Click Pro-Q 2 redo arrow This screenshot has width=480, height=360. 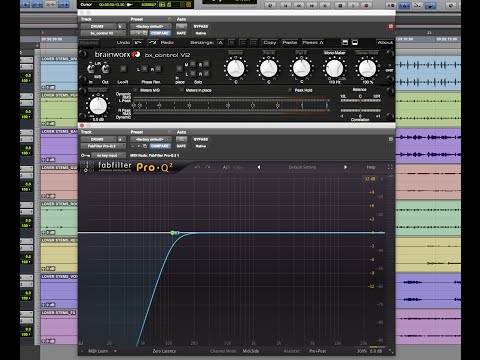click(208, 167)
